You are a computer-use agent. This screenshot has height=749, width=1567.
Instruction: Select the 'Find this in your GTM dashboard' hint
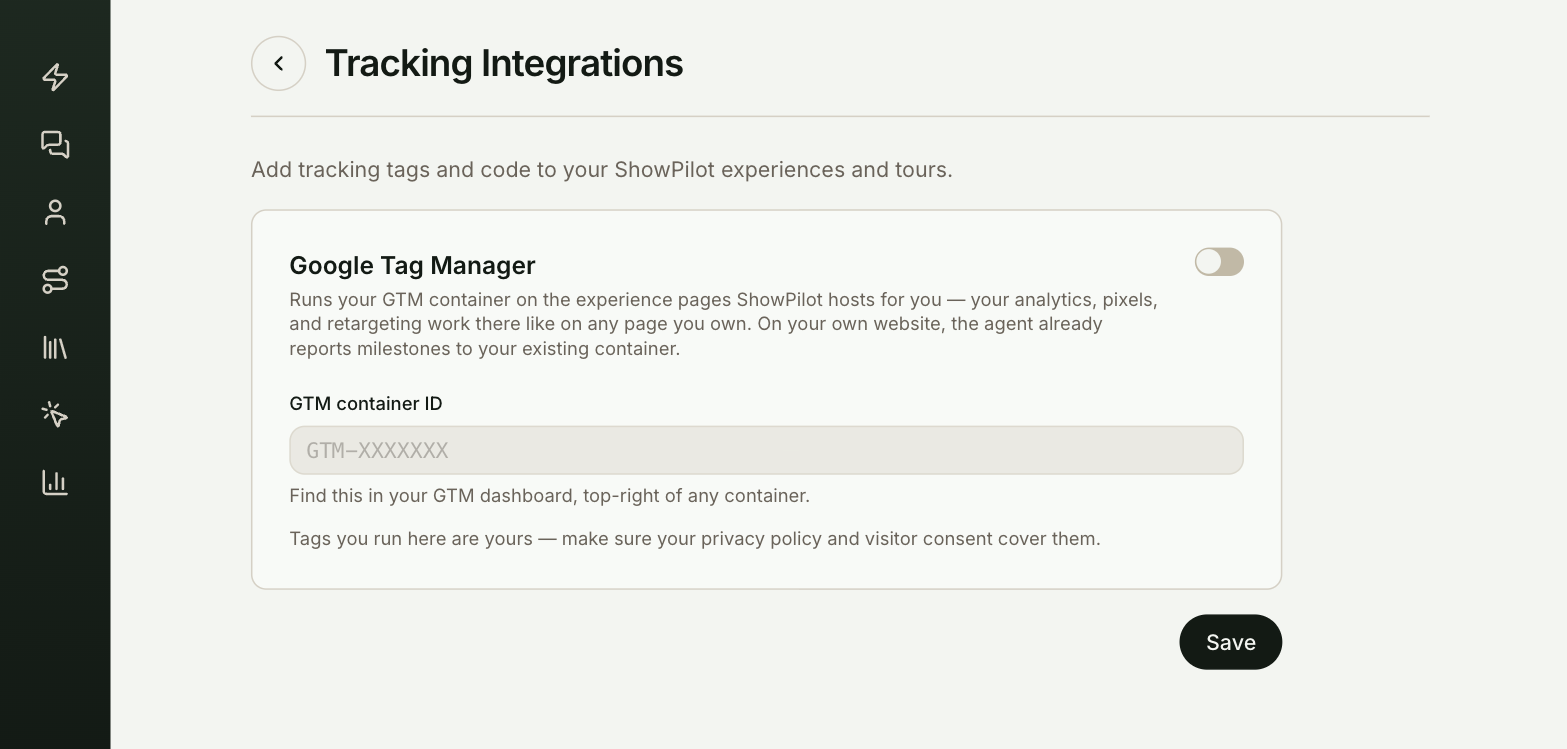point(549,496)
